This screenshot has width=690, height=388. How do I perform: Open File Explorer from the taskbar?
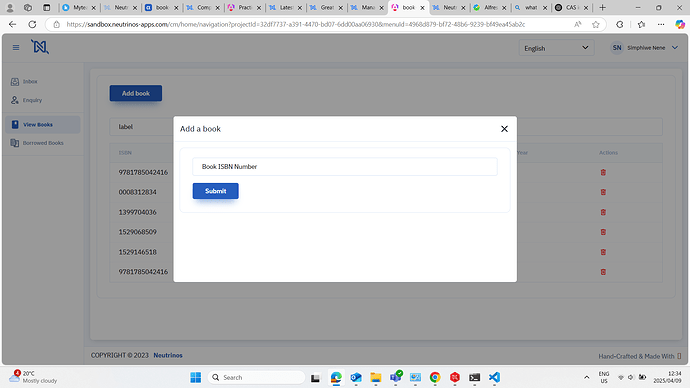(x=375, y=377)
